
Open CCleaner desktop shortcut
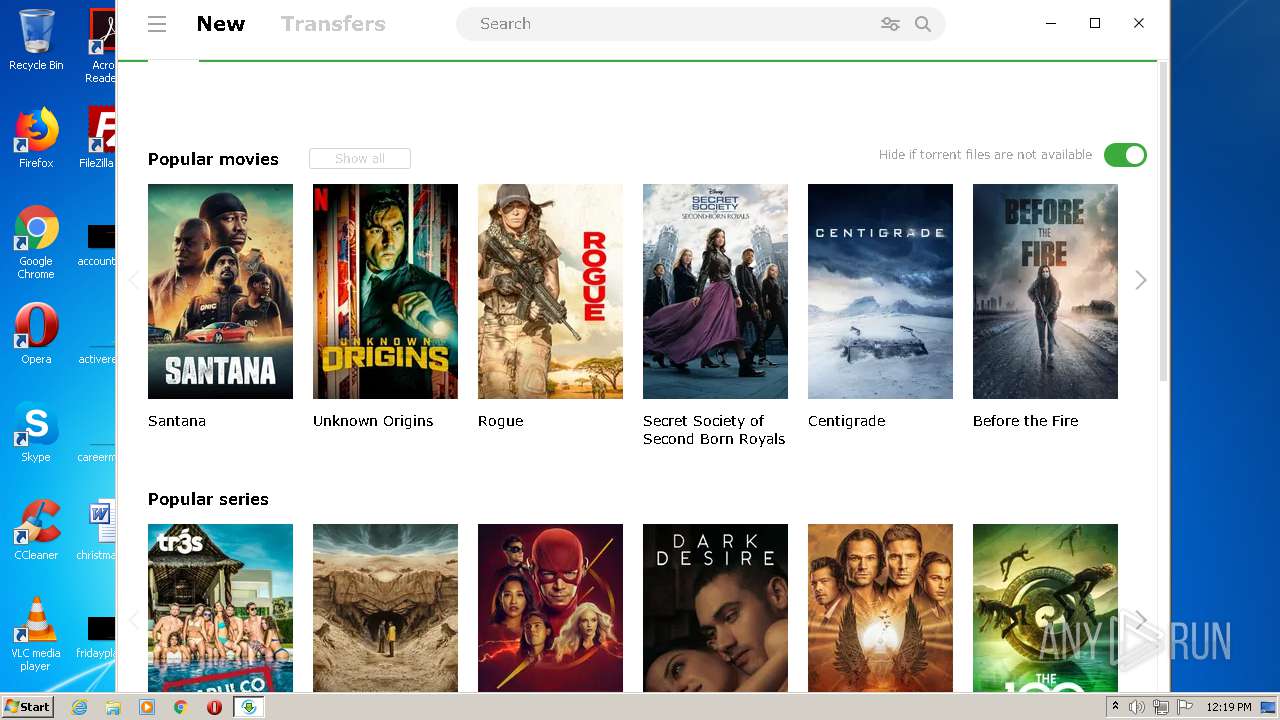36,529
